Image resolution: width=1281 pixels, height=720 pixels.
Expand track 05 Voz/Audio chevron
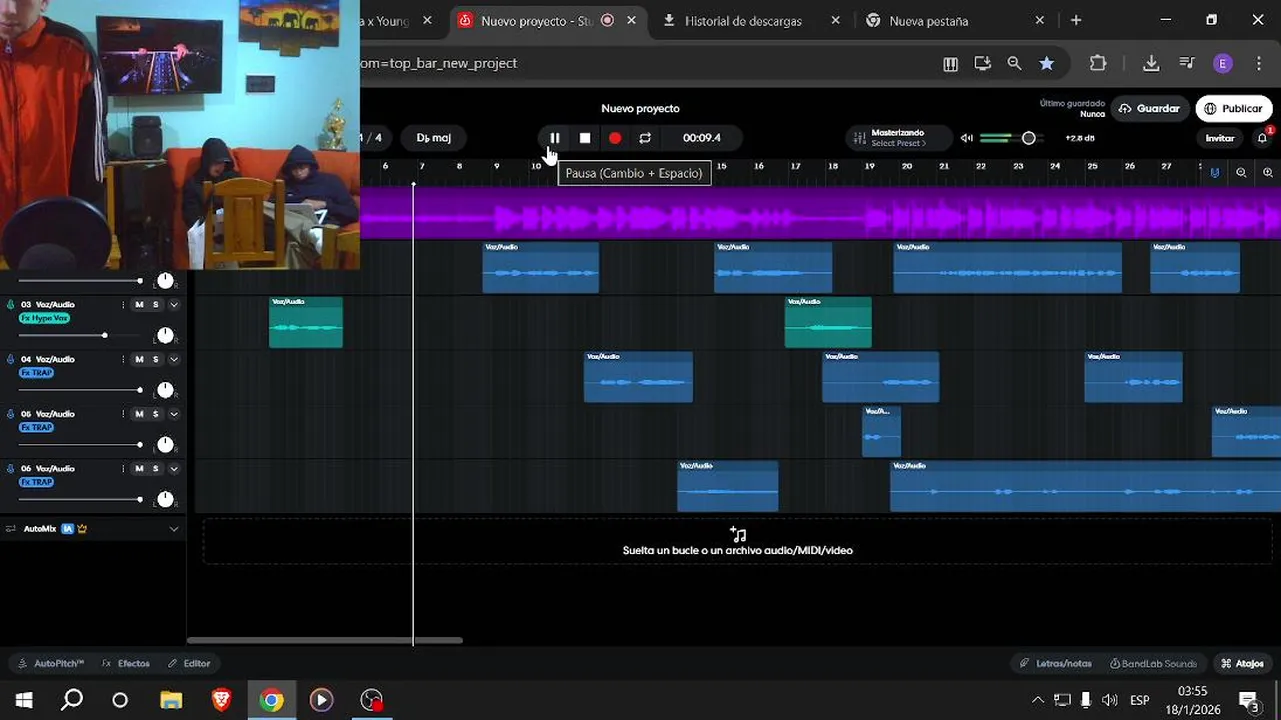pos(174,414)
